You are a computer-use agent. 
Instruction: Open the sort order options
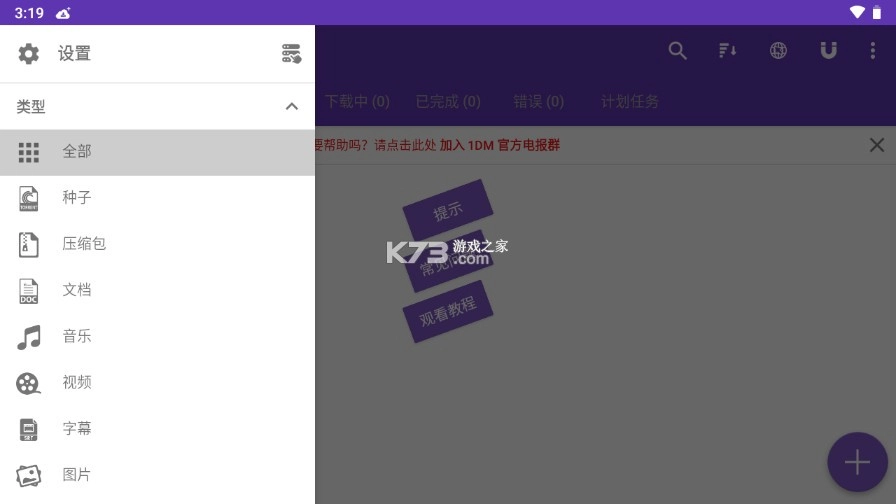[x=728, y=51]
